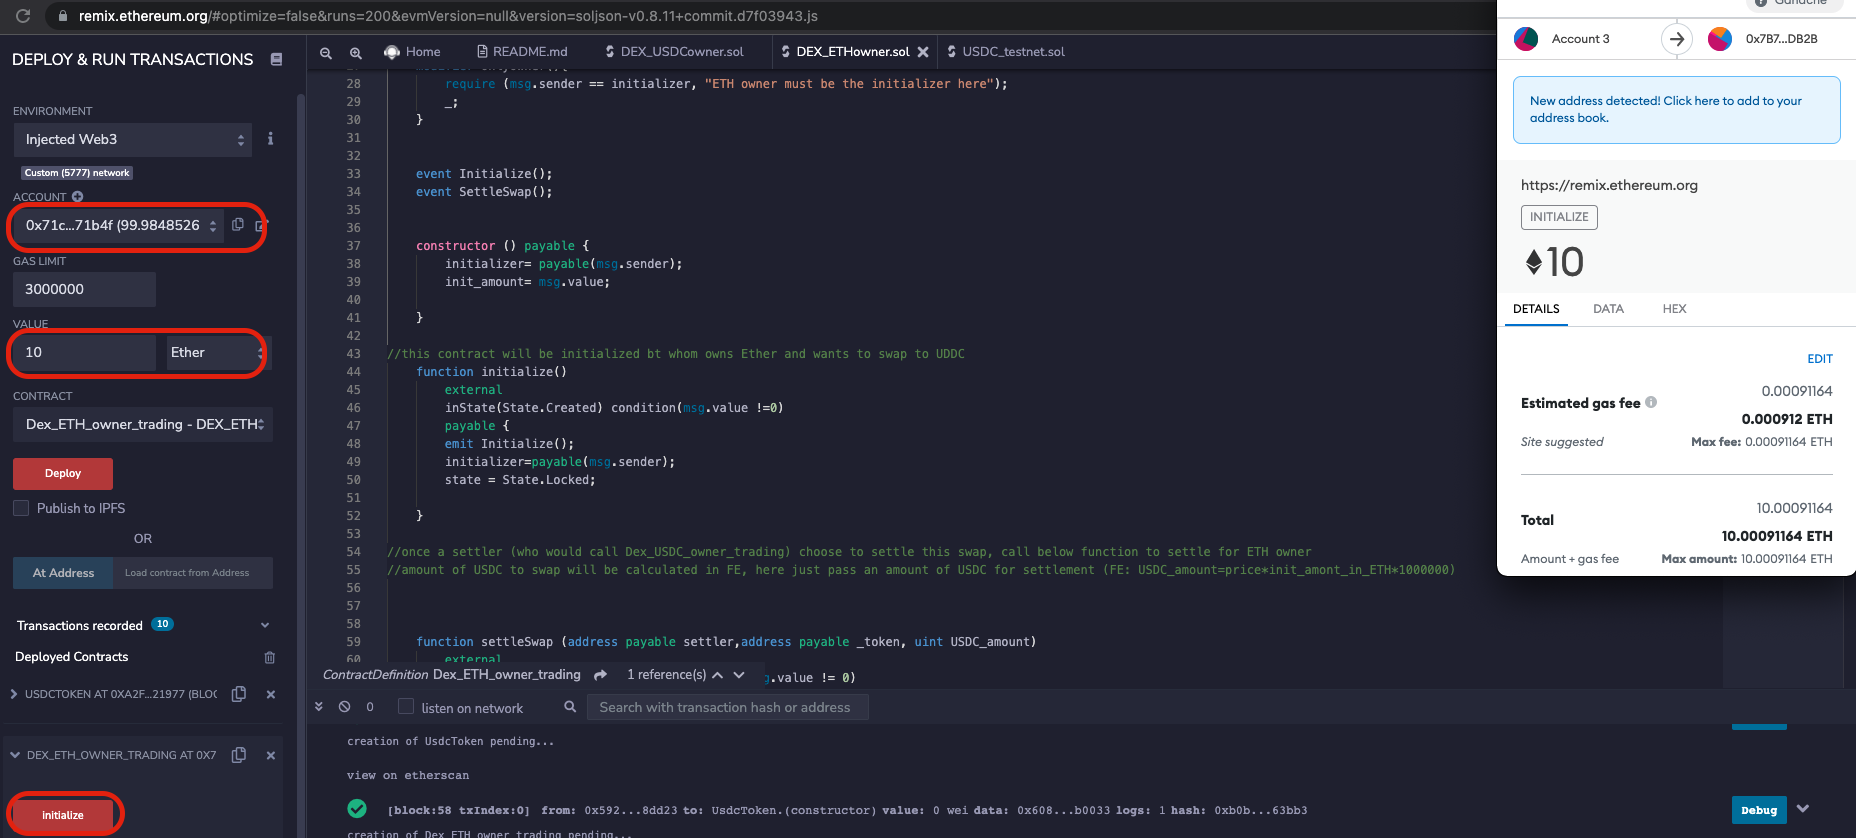
Task: Click EDIT gas fee link in MetaMask
Action: click(1820, 359)
